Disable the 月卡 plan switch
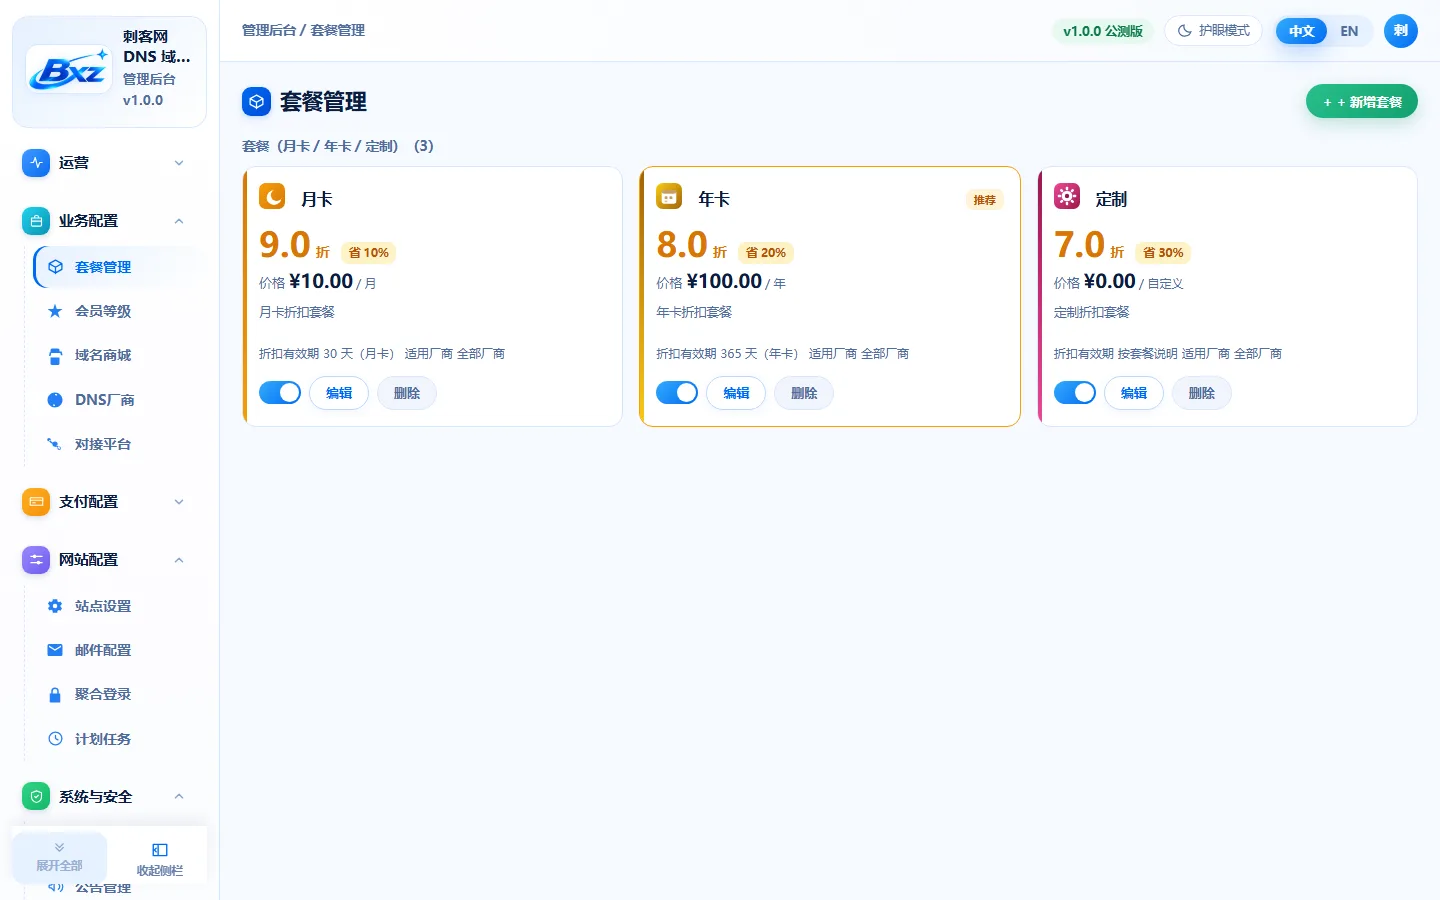The width and height of the screenshot is (1440, 900). (x=280, y=393)
